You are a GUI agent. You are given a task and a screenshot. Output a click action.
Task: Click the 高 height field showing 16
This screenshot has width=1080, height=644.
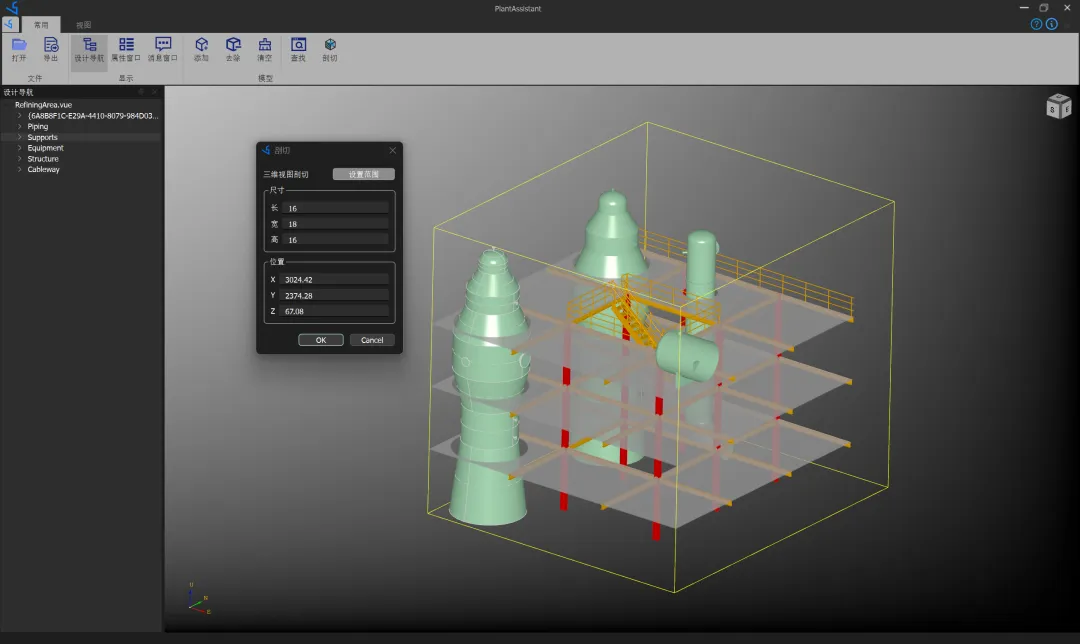(x=335, y=240)
